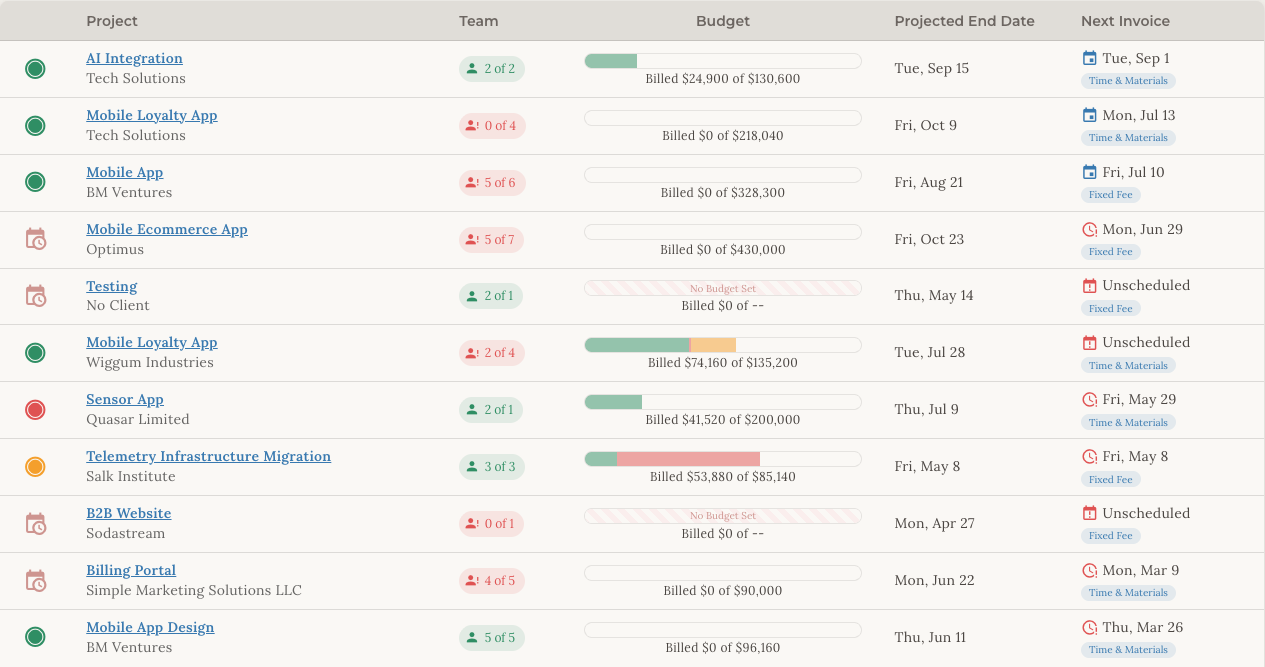Open the AI Integration project link
The height and width of the screenshot is (667, 1265).
(134, 58)
